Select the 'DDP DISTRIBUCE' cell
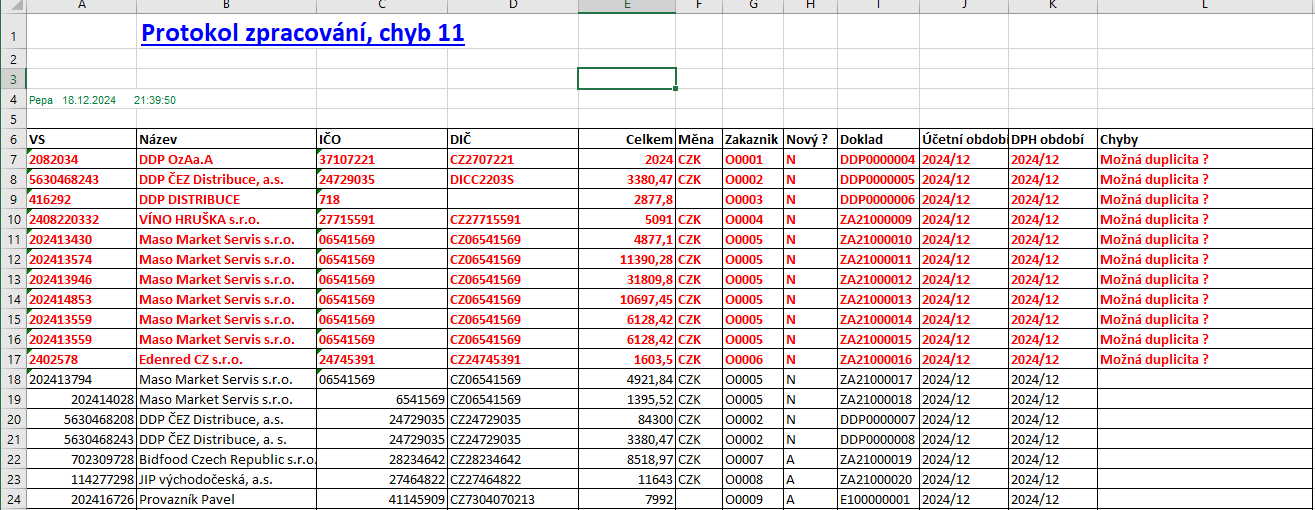1315x510 pixels. (226, 199)
